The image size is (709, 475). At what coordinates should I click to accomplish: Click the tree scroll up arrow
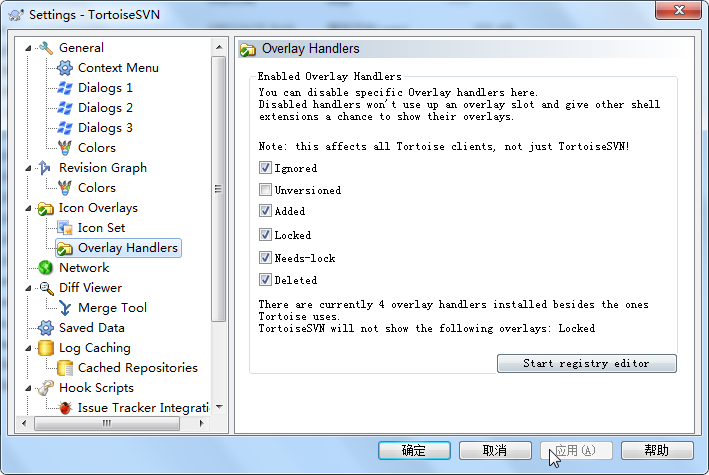(219, 47)
